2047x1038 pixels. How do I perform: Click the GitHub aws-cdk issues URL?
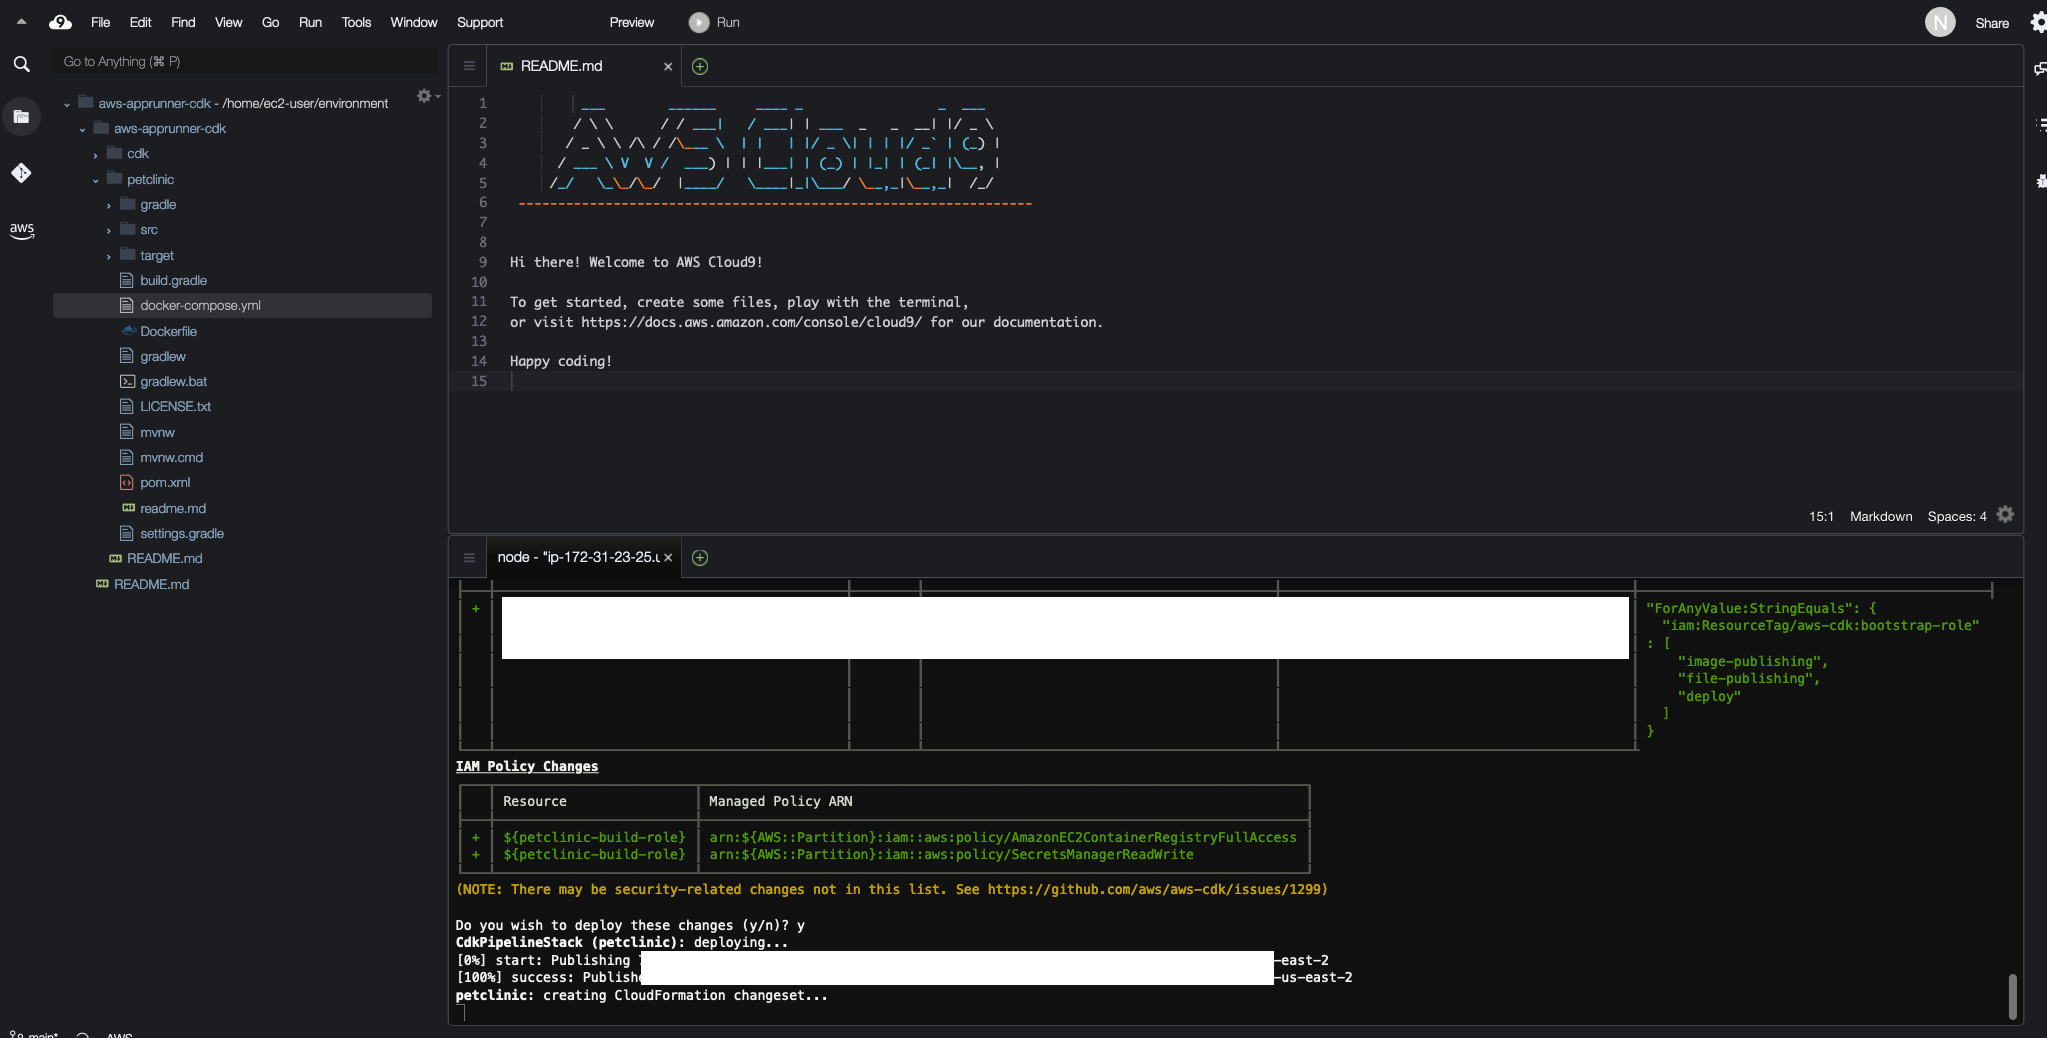1156,889
